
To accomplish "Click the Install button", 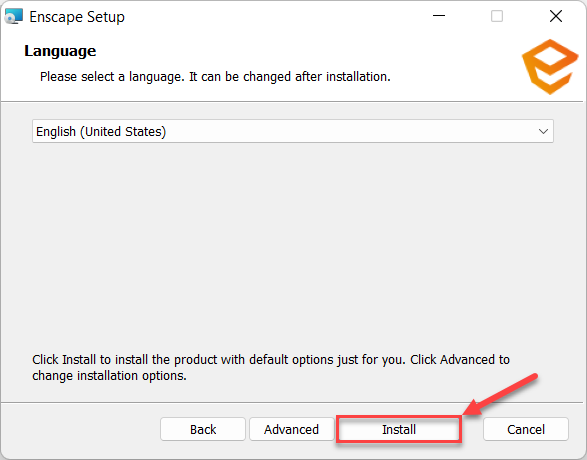I will (x=399, y=429).
